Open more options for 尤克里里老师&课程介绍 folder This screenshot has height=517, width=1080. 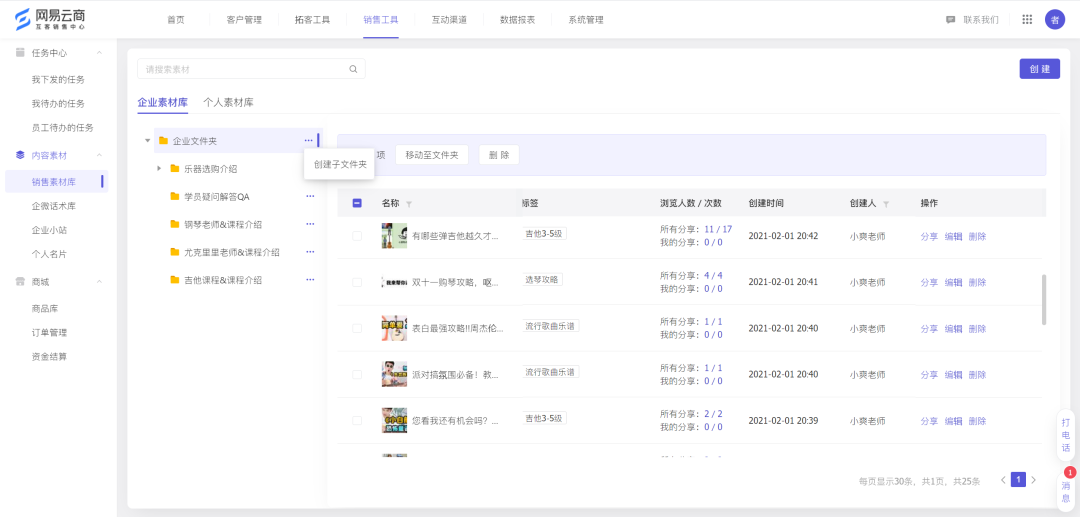click(310, 252)
